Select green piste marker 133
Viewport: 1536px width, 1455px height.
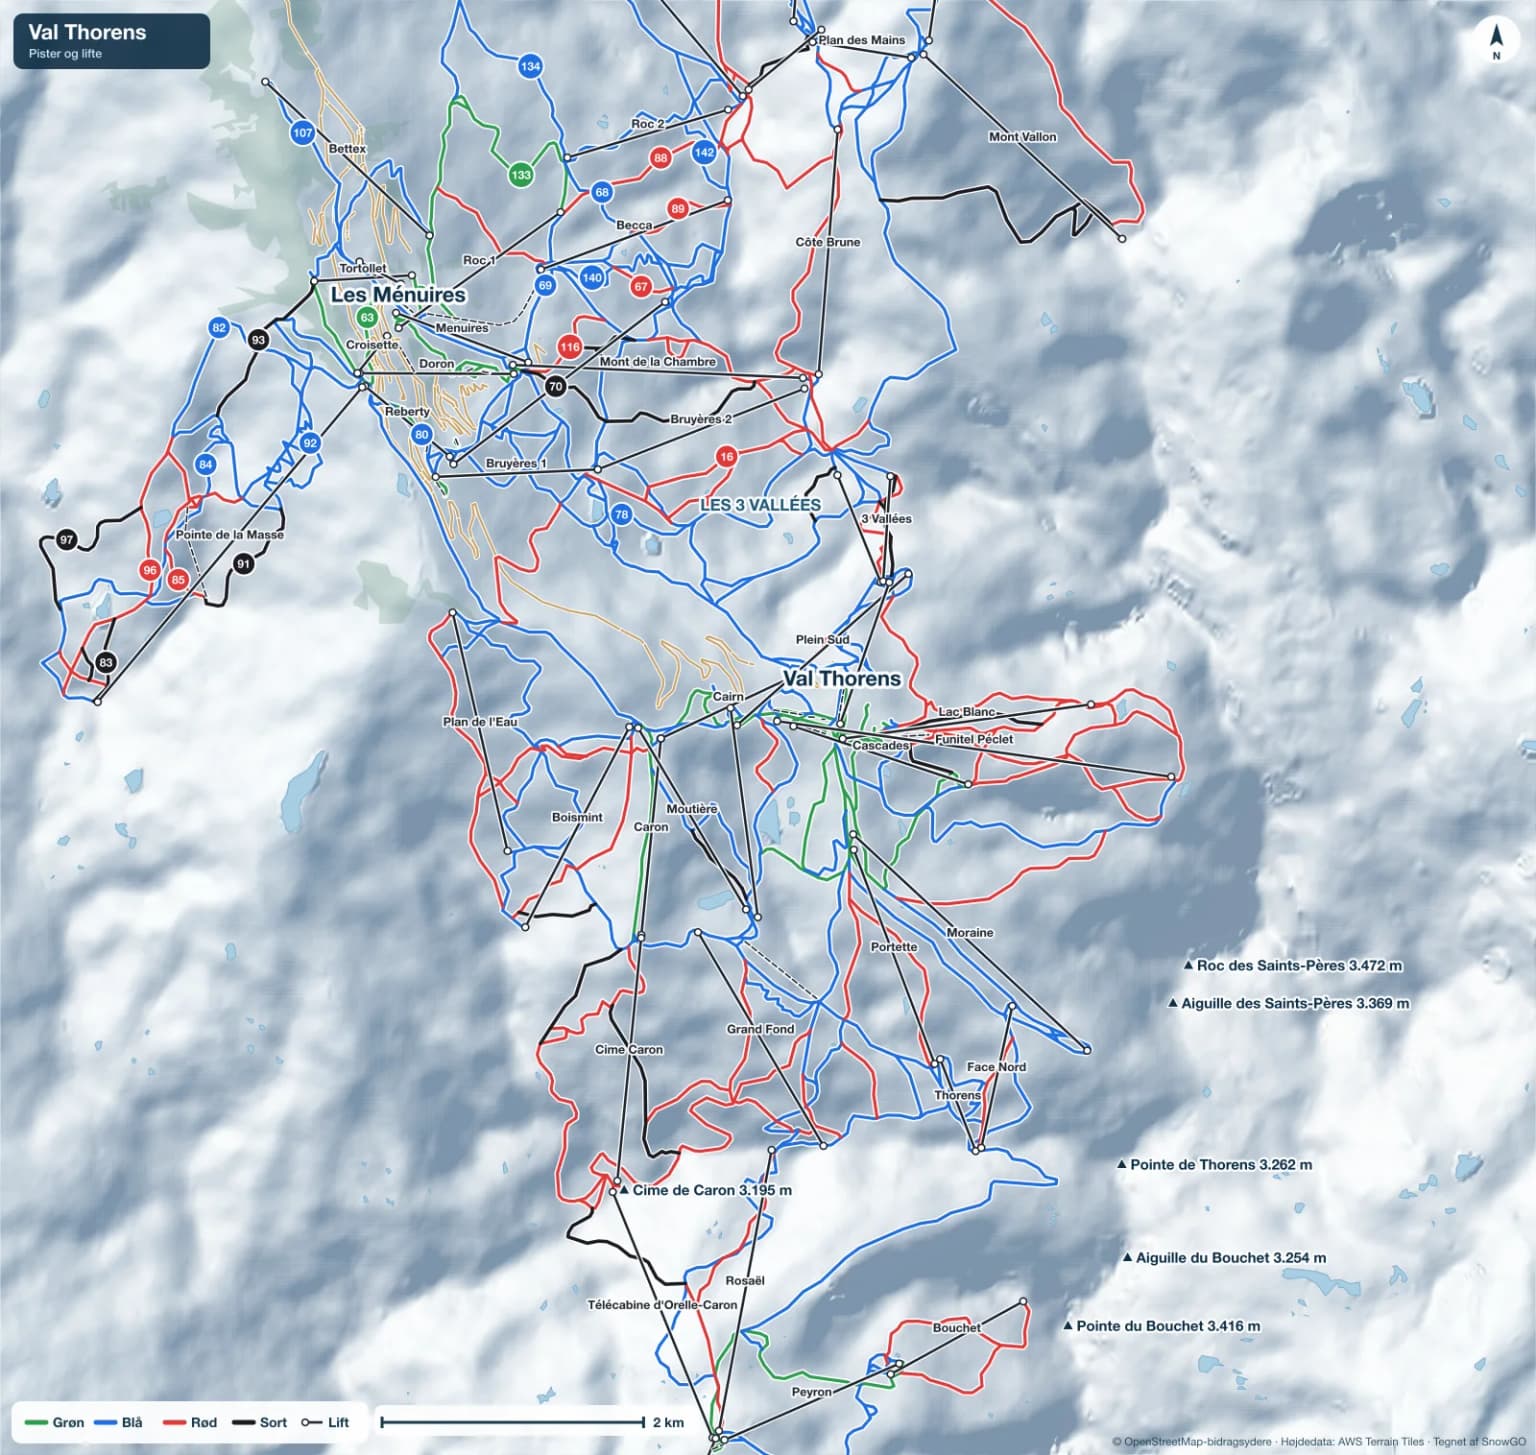click(x=521, y=175)
